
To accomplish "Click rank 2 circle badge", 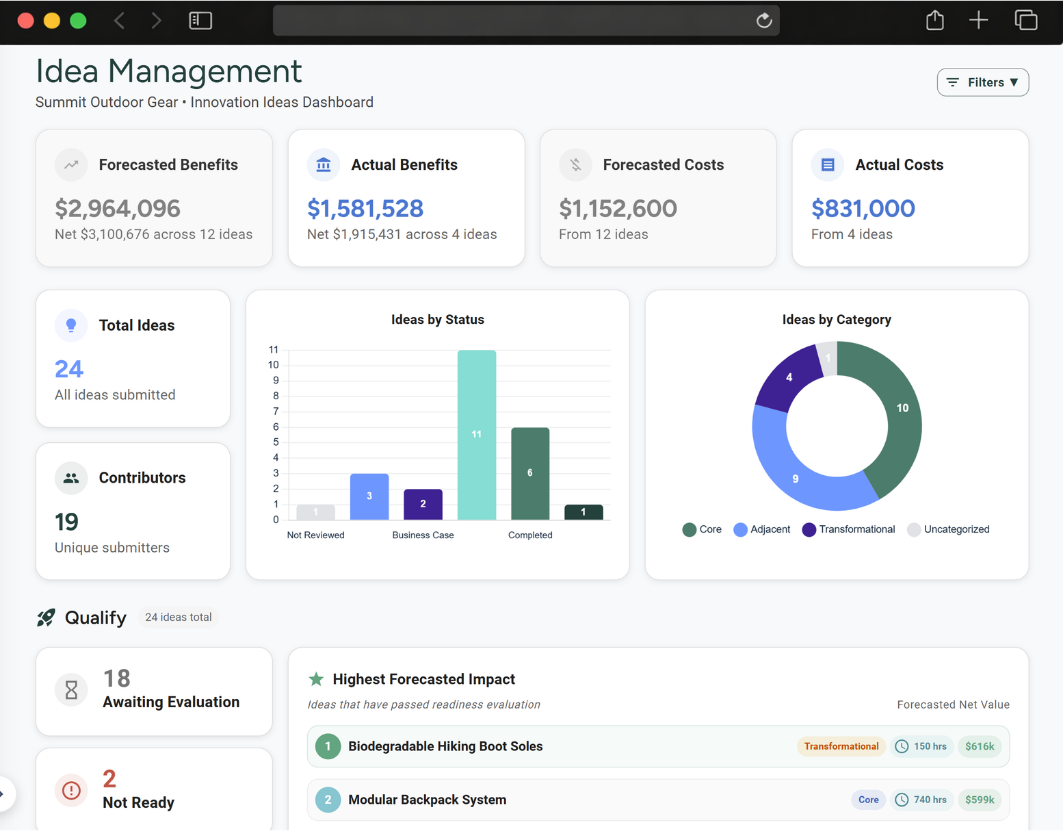I will [x=328, y=800].
